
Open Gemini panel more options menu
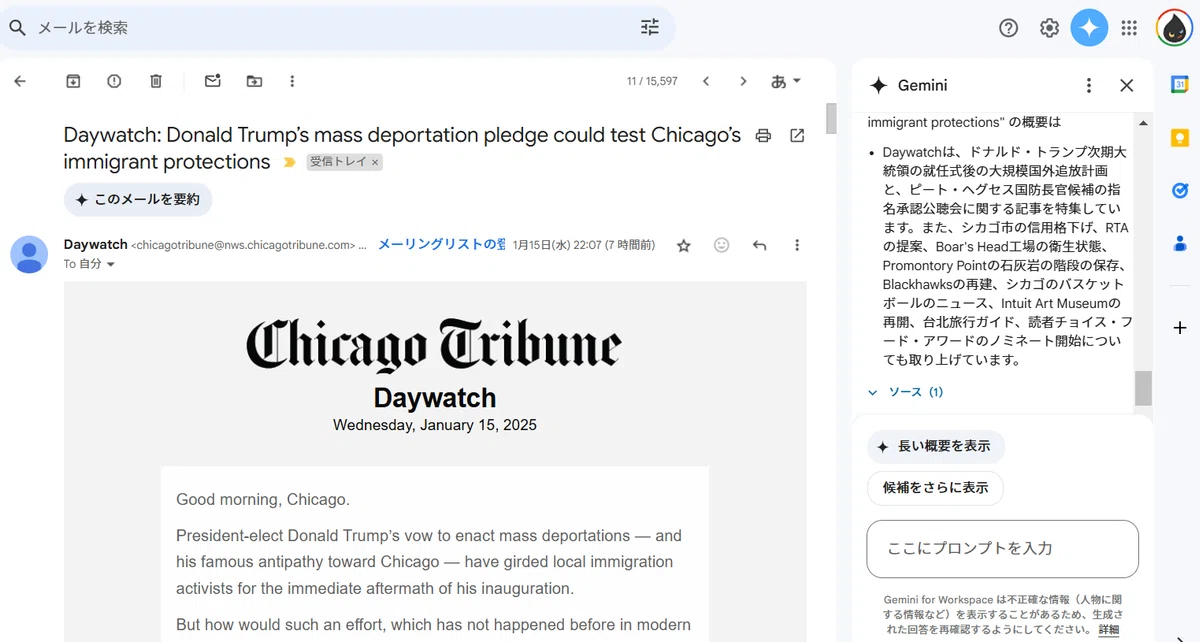coord(1089,86)
